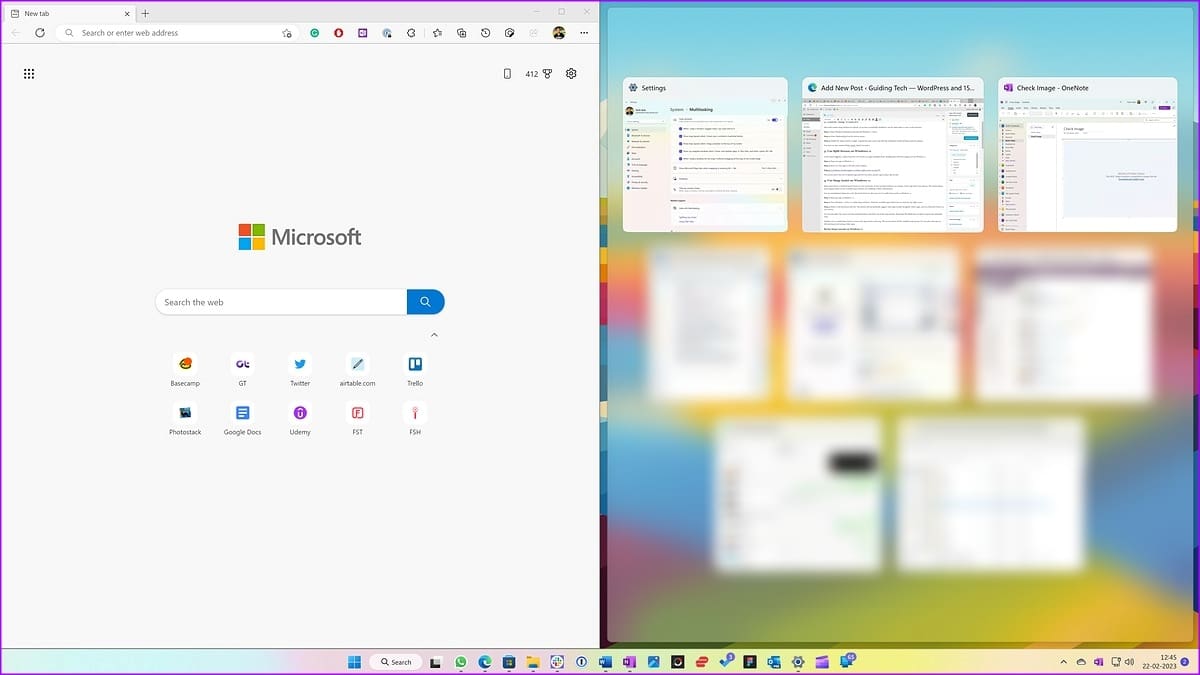1200x675 pixels.
Task: Open a new tab with the plus button
Action: coord(145,13)
